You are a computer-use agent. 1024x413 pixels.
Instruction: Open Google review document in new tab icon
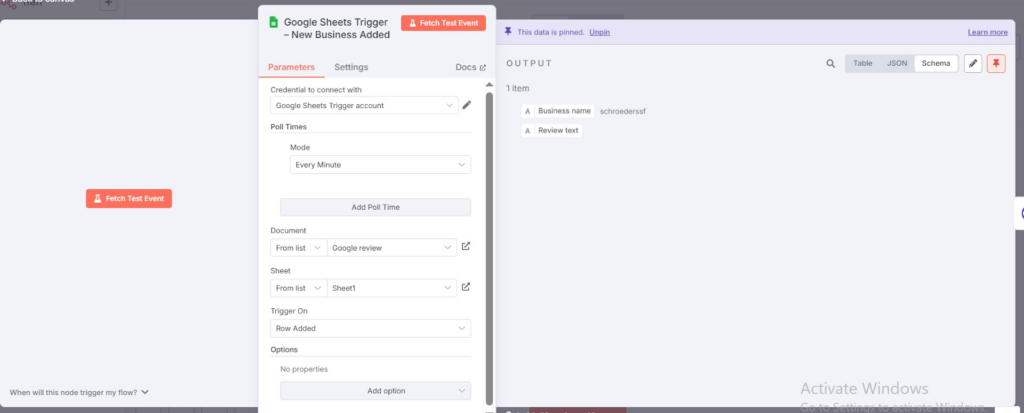click(x=466, y=246)
